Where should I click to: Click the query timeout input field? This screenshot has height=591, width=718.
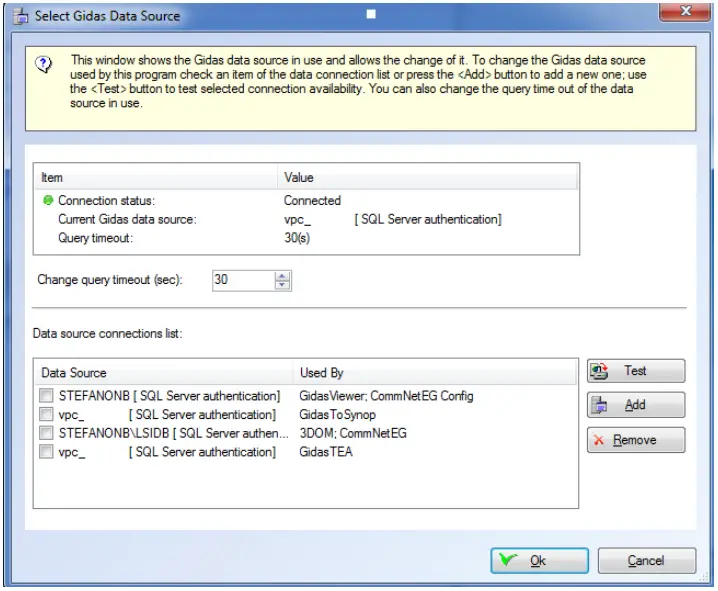[244, 280]
